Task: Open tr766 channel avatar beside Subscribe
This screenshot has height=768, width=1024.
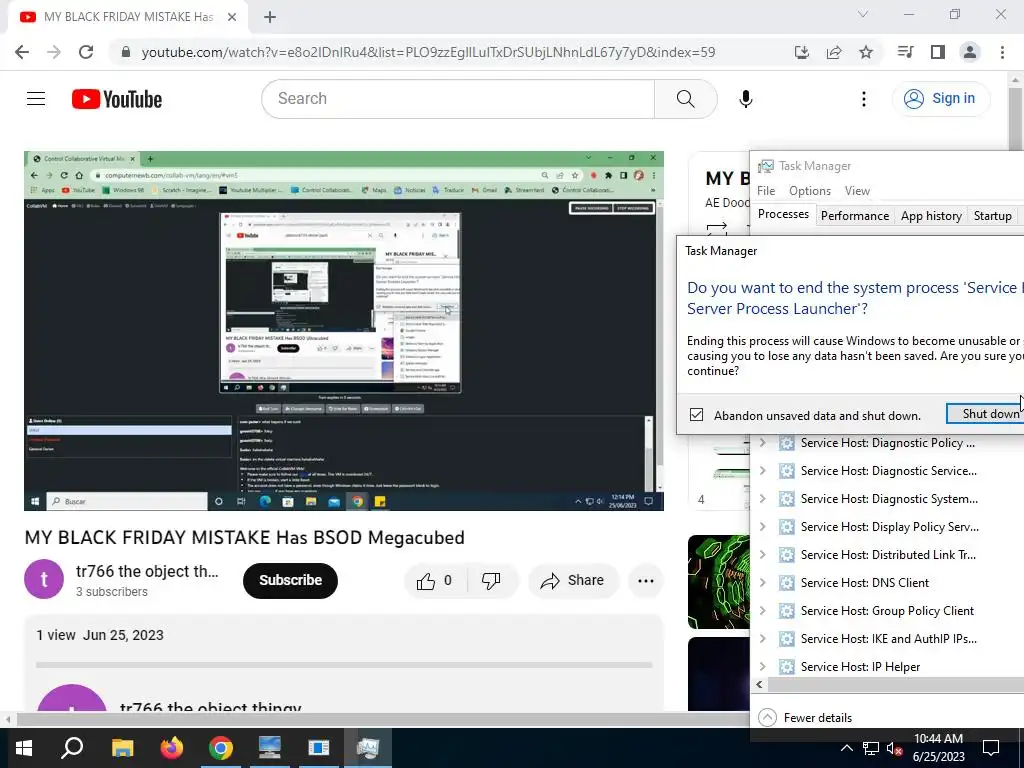Action: 44,579
